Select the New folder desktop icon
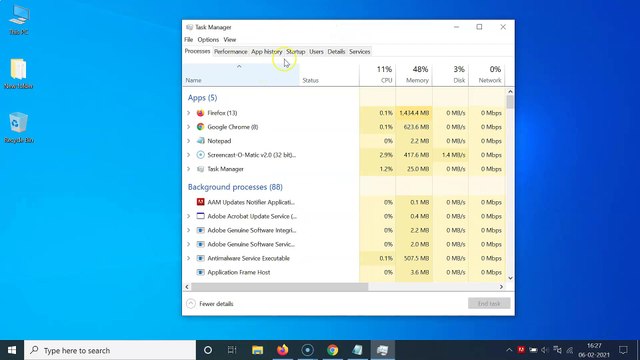Image resolution: width=640 pixels, height=360 pixels. pyautogui.click(x=19, y=74)
